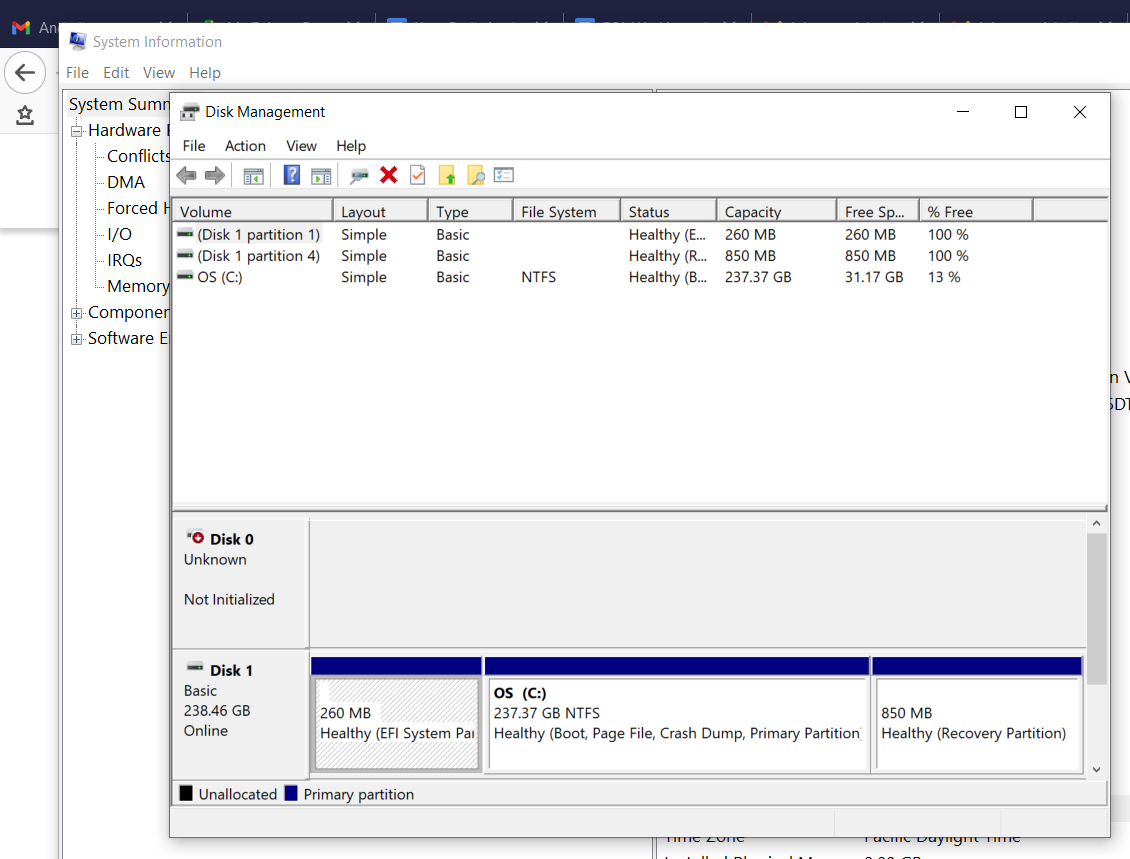This screenshot has height=859, width=1130.
Task: Click the Disk 0 not-initialized red icon
Action: pos(195,537)
